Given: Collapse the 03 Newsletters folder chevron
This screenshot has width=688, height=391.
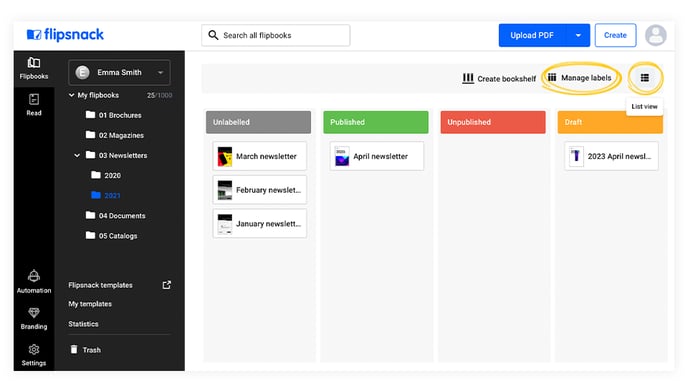Looking at the screenshot, I should click(77, 155).
